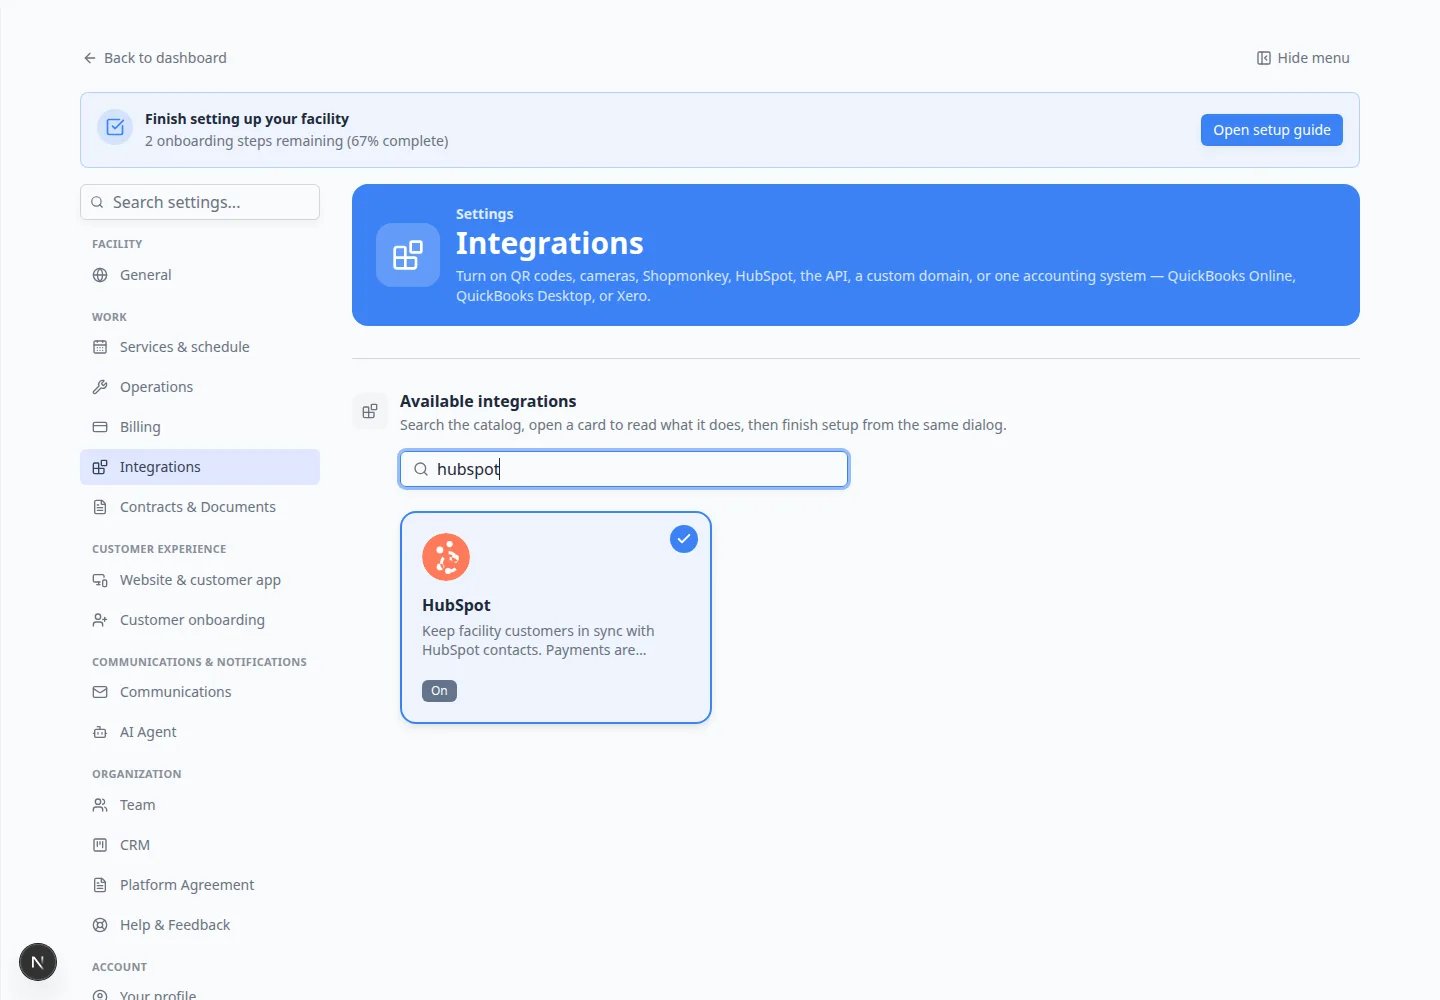This screenshot has width=1440, height=1000.
Task: Go back to dashboard
Action: tap(155, 58)
